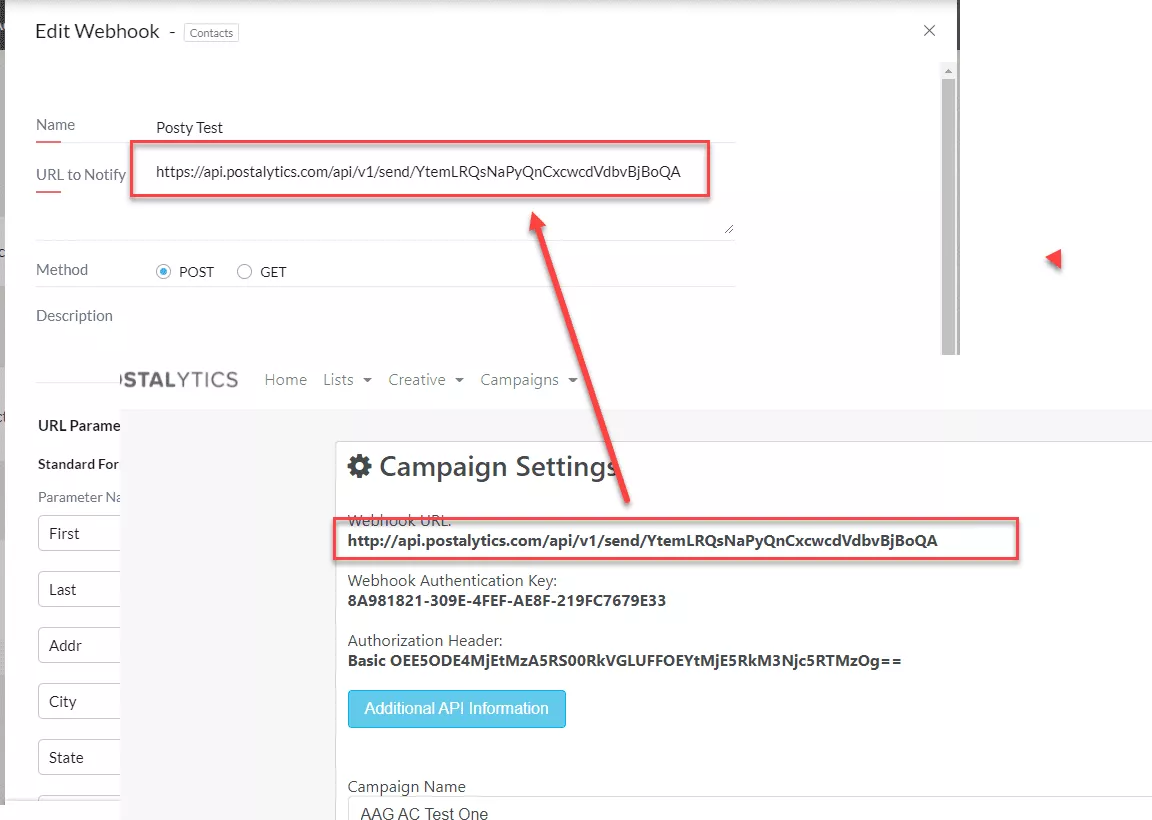
Task: Open the Home menu in Postalytics
Action: [x=286, y=380]
